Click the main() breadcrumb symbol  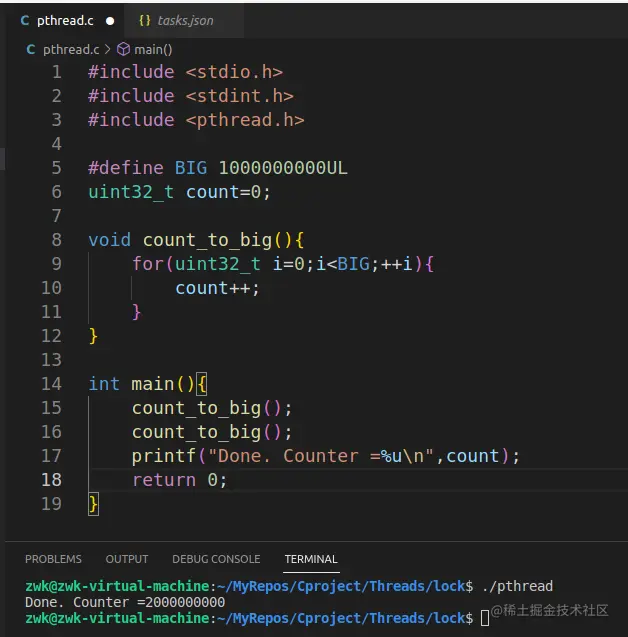153,50
